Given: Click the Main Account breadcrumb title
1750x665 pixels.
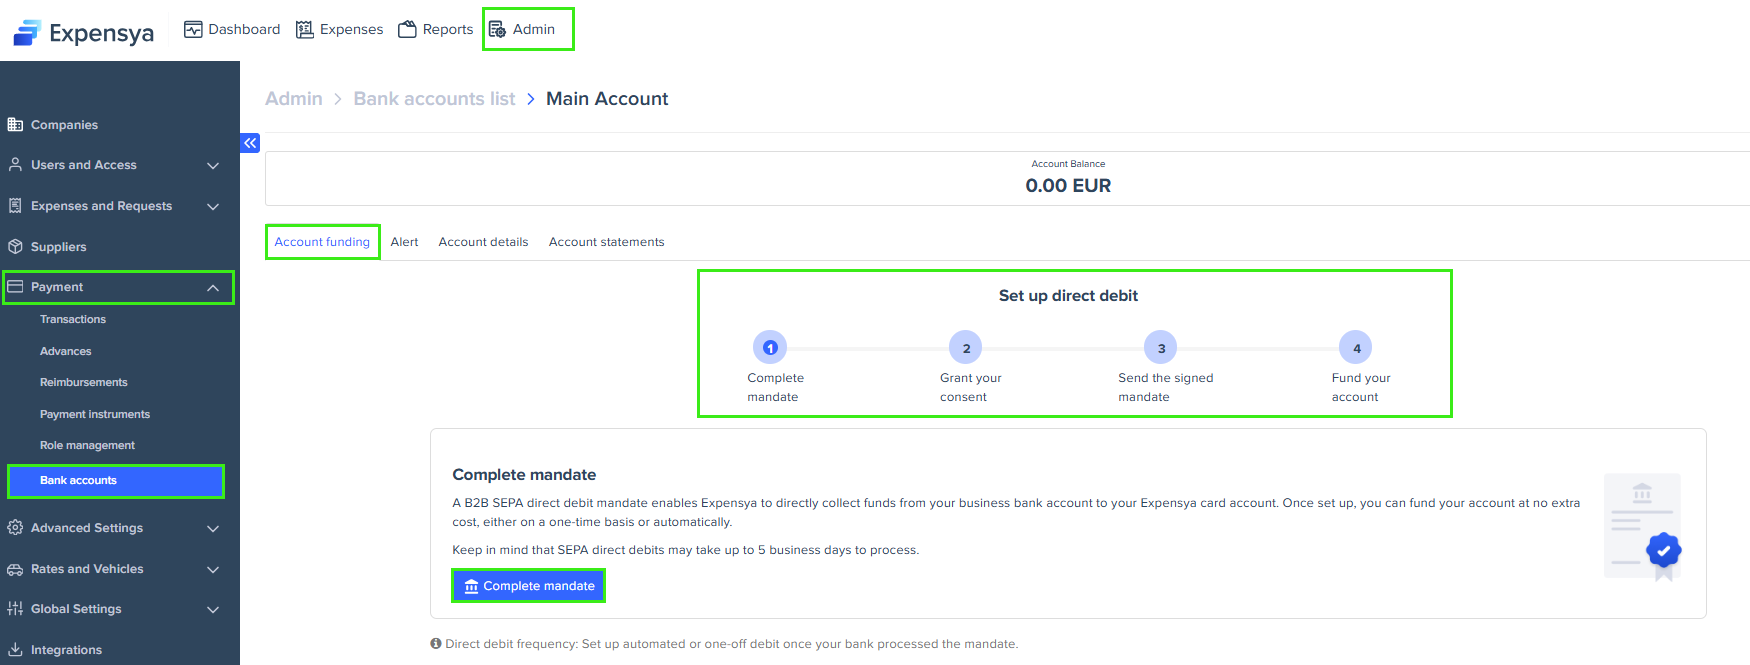Looking at the screenshot, I should [x=607, y=99].
